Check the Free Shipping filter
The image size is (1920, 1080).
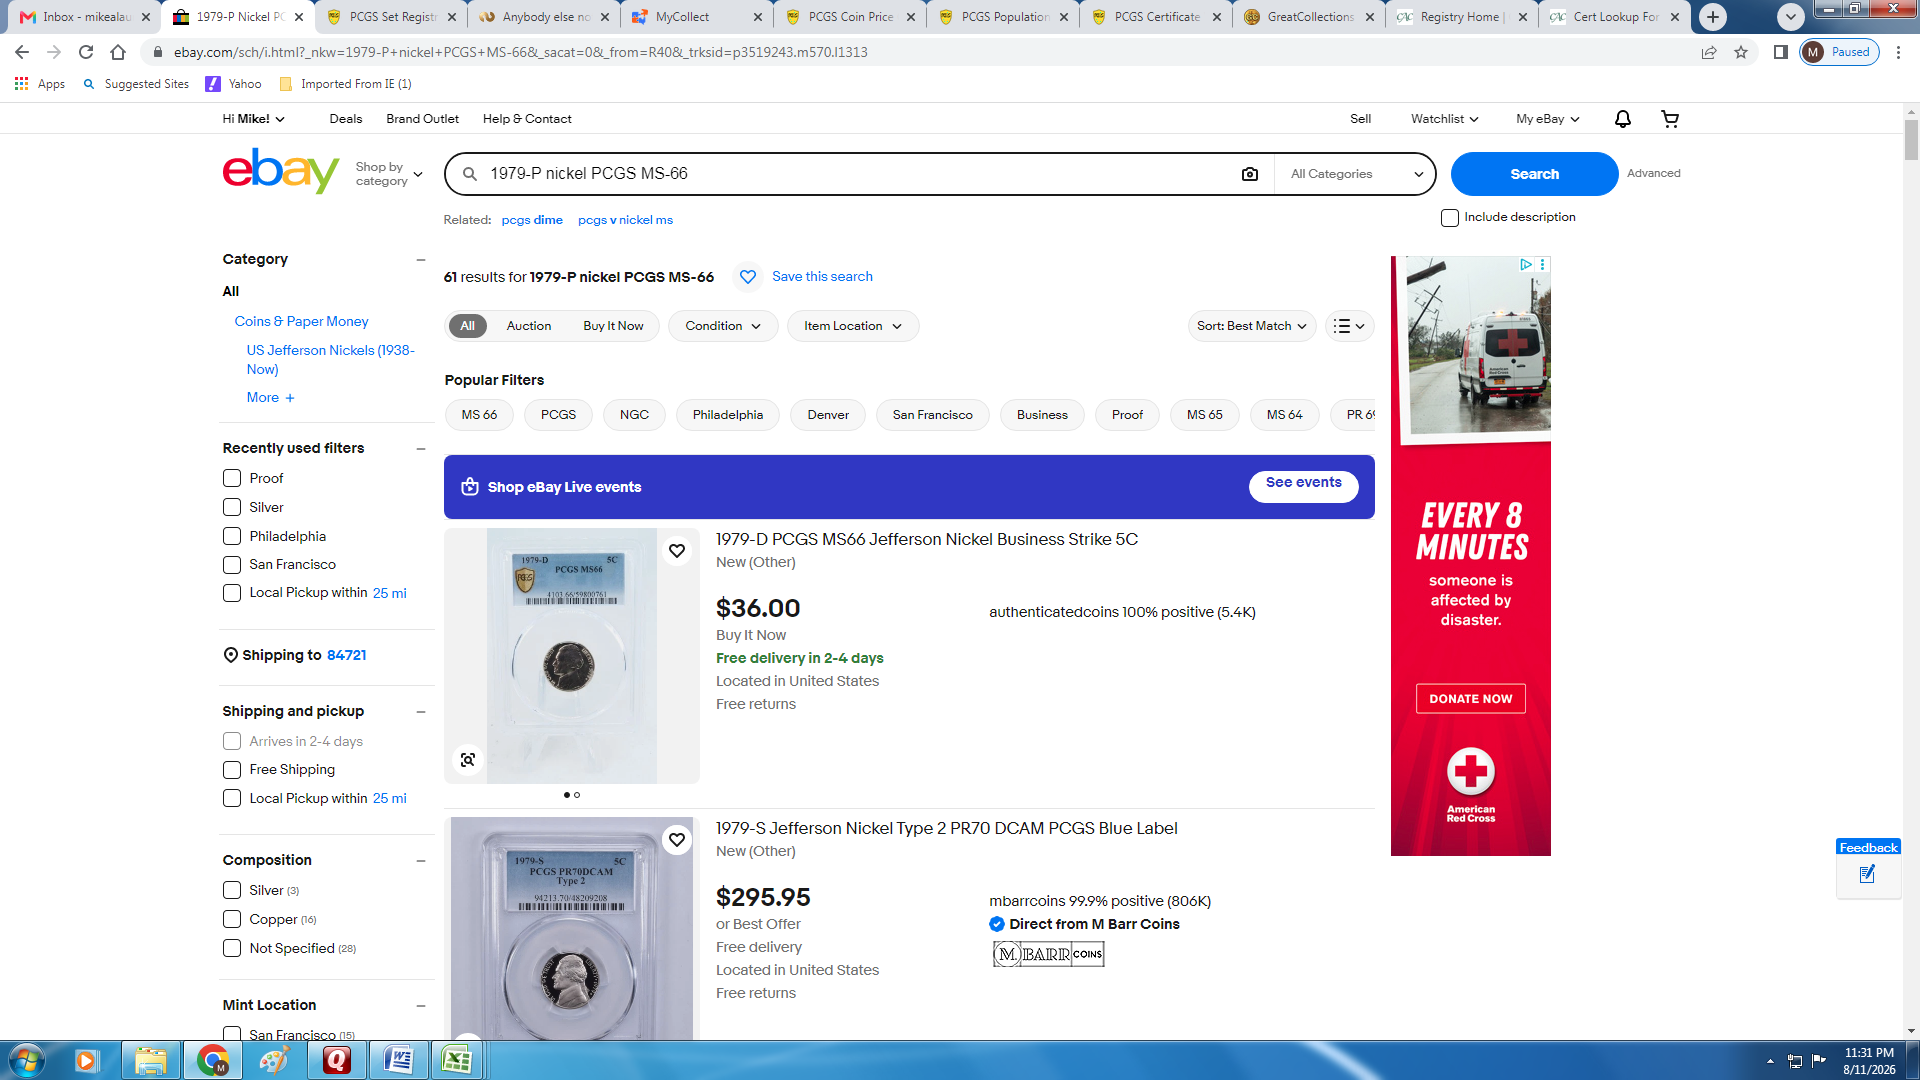coord(232,770)
